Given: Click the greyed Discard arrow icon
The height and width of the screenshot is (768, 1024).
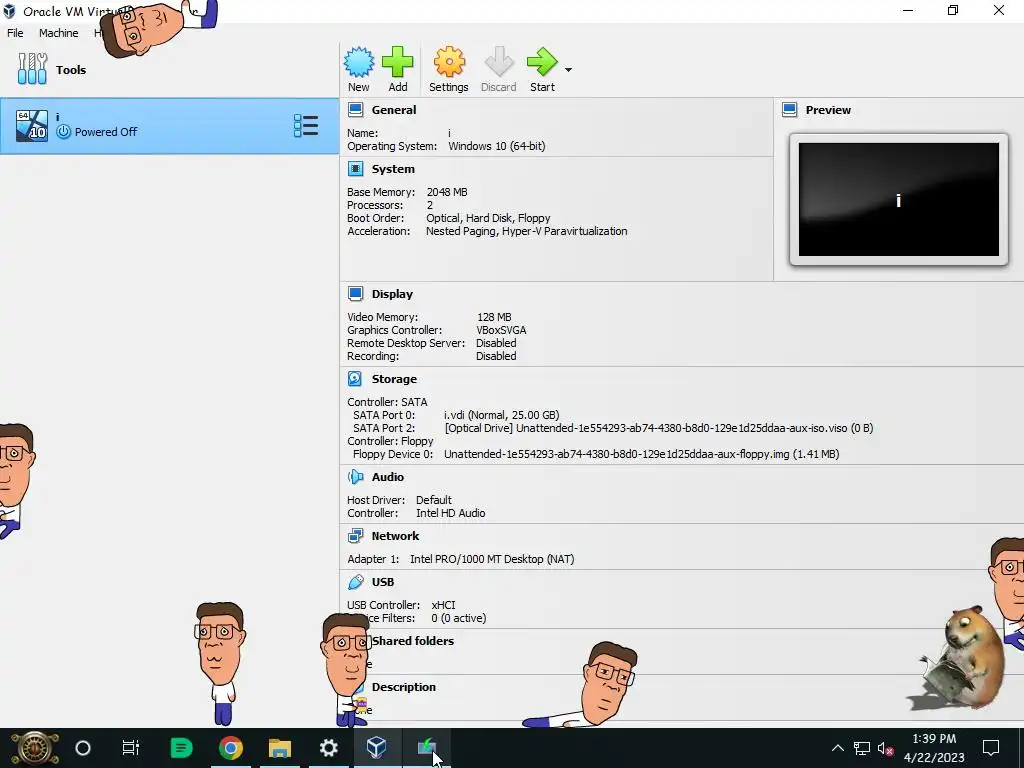Looking at the screenshot, I should (x=499, y=63).
